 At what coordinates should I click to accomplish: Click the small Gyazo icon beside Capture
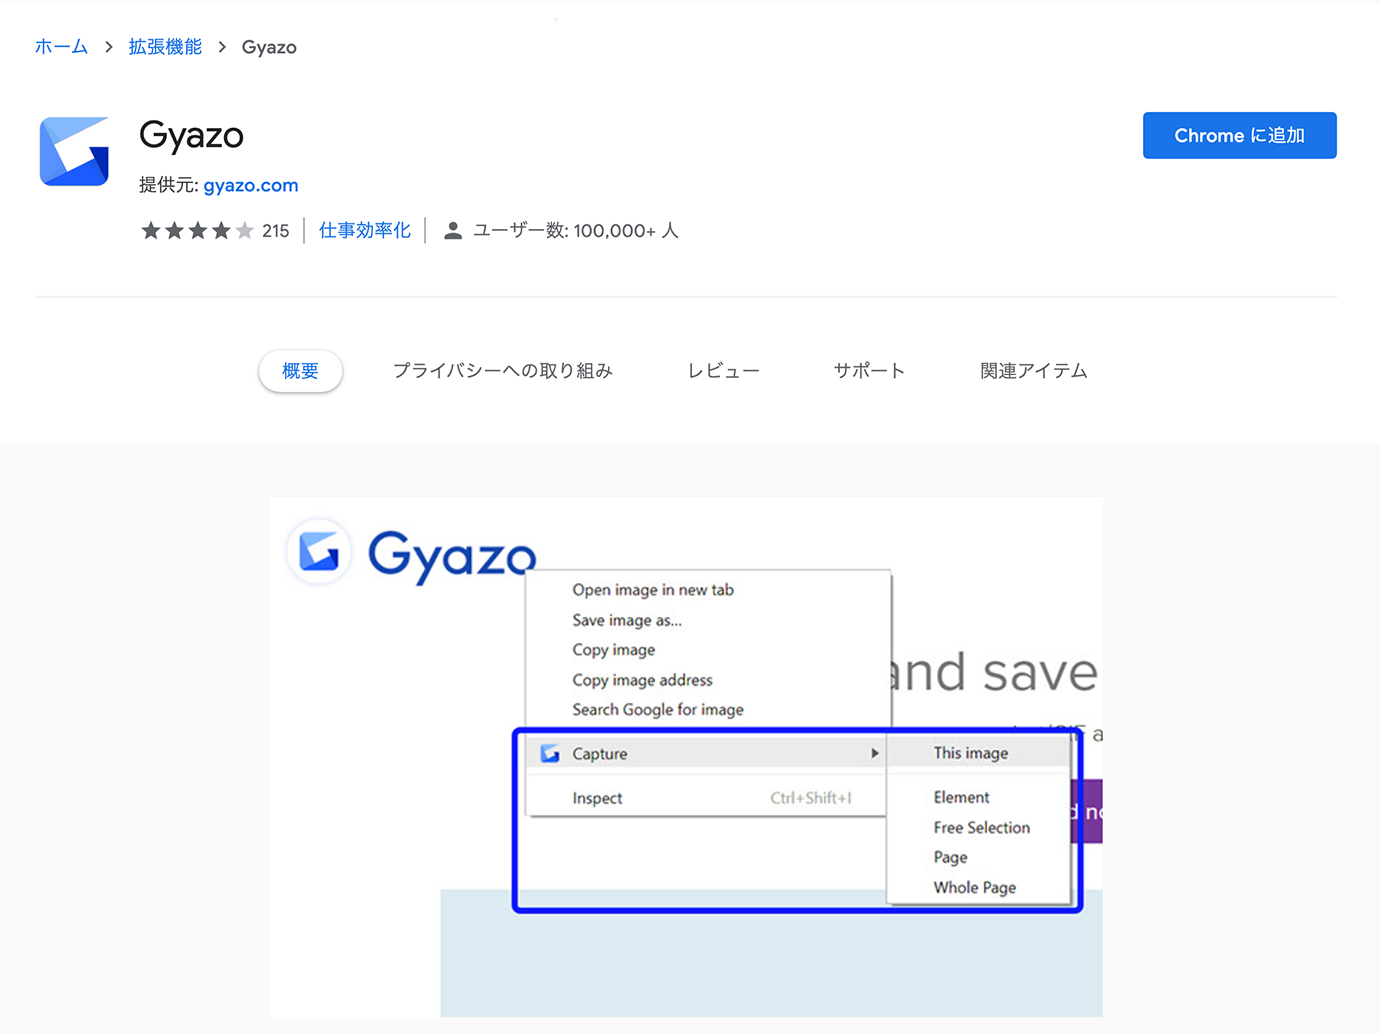click(550, 753)
